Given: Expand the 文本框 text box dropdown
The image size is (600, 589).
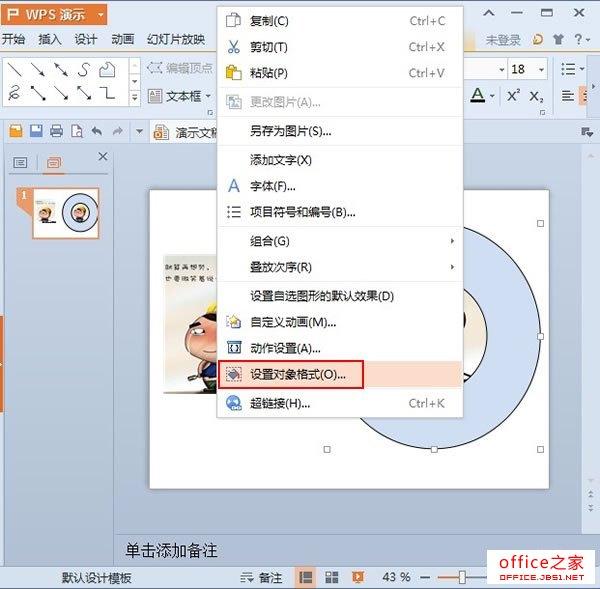Looking at the screenshot, I should 209,97.
